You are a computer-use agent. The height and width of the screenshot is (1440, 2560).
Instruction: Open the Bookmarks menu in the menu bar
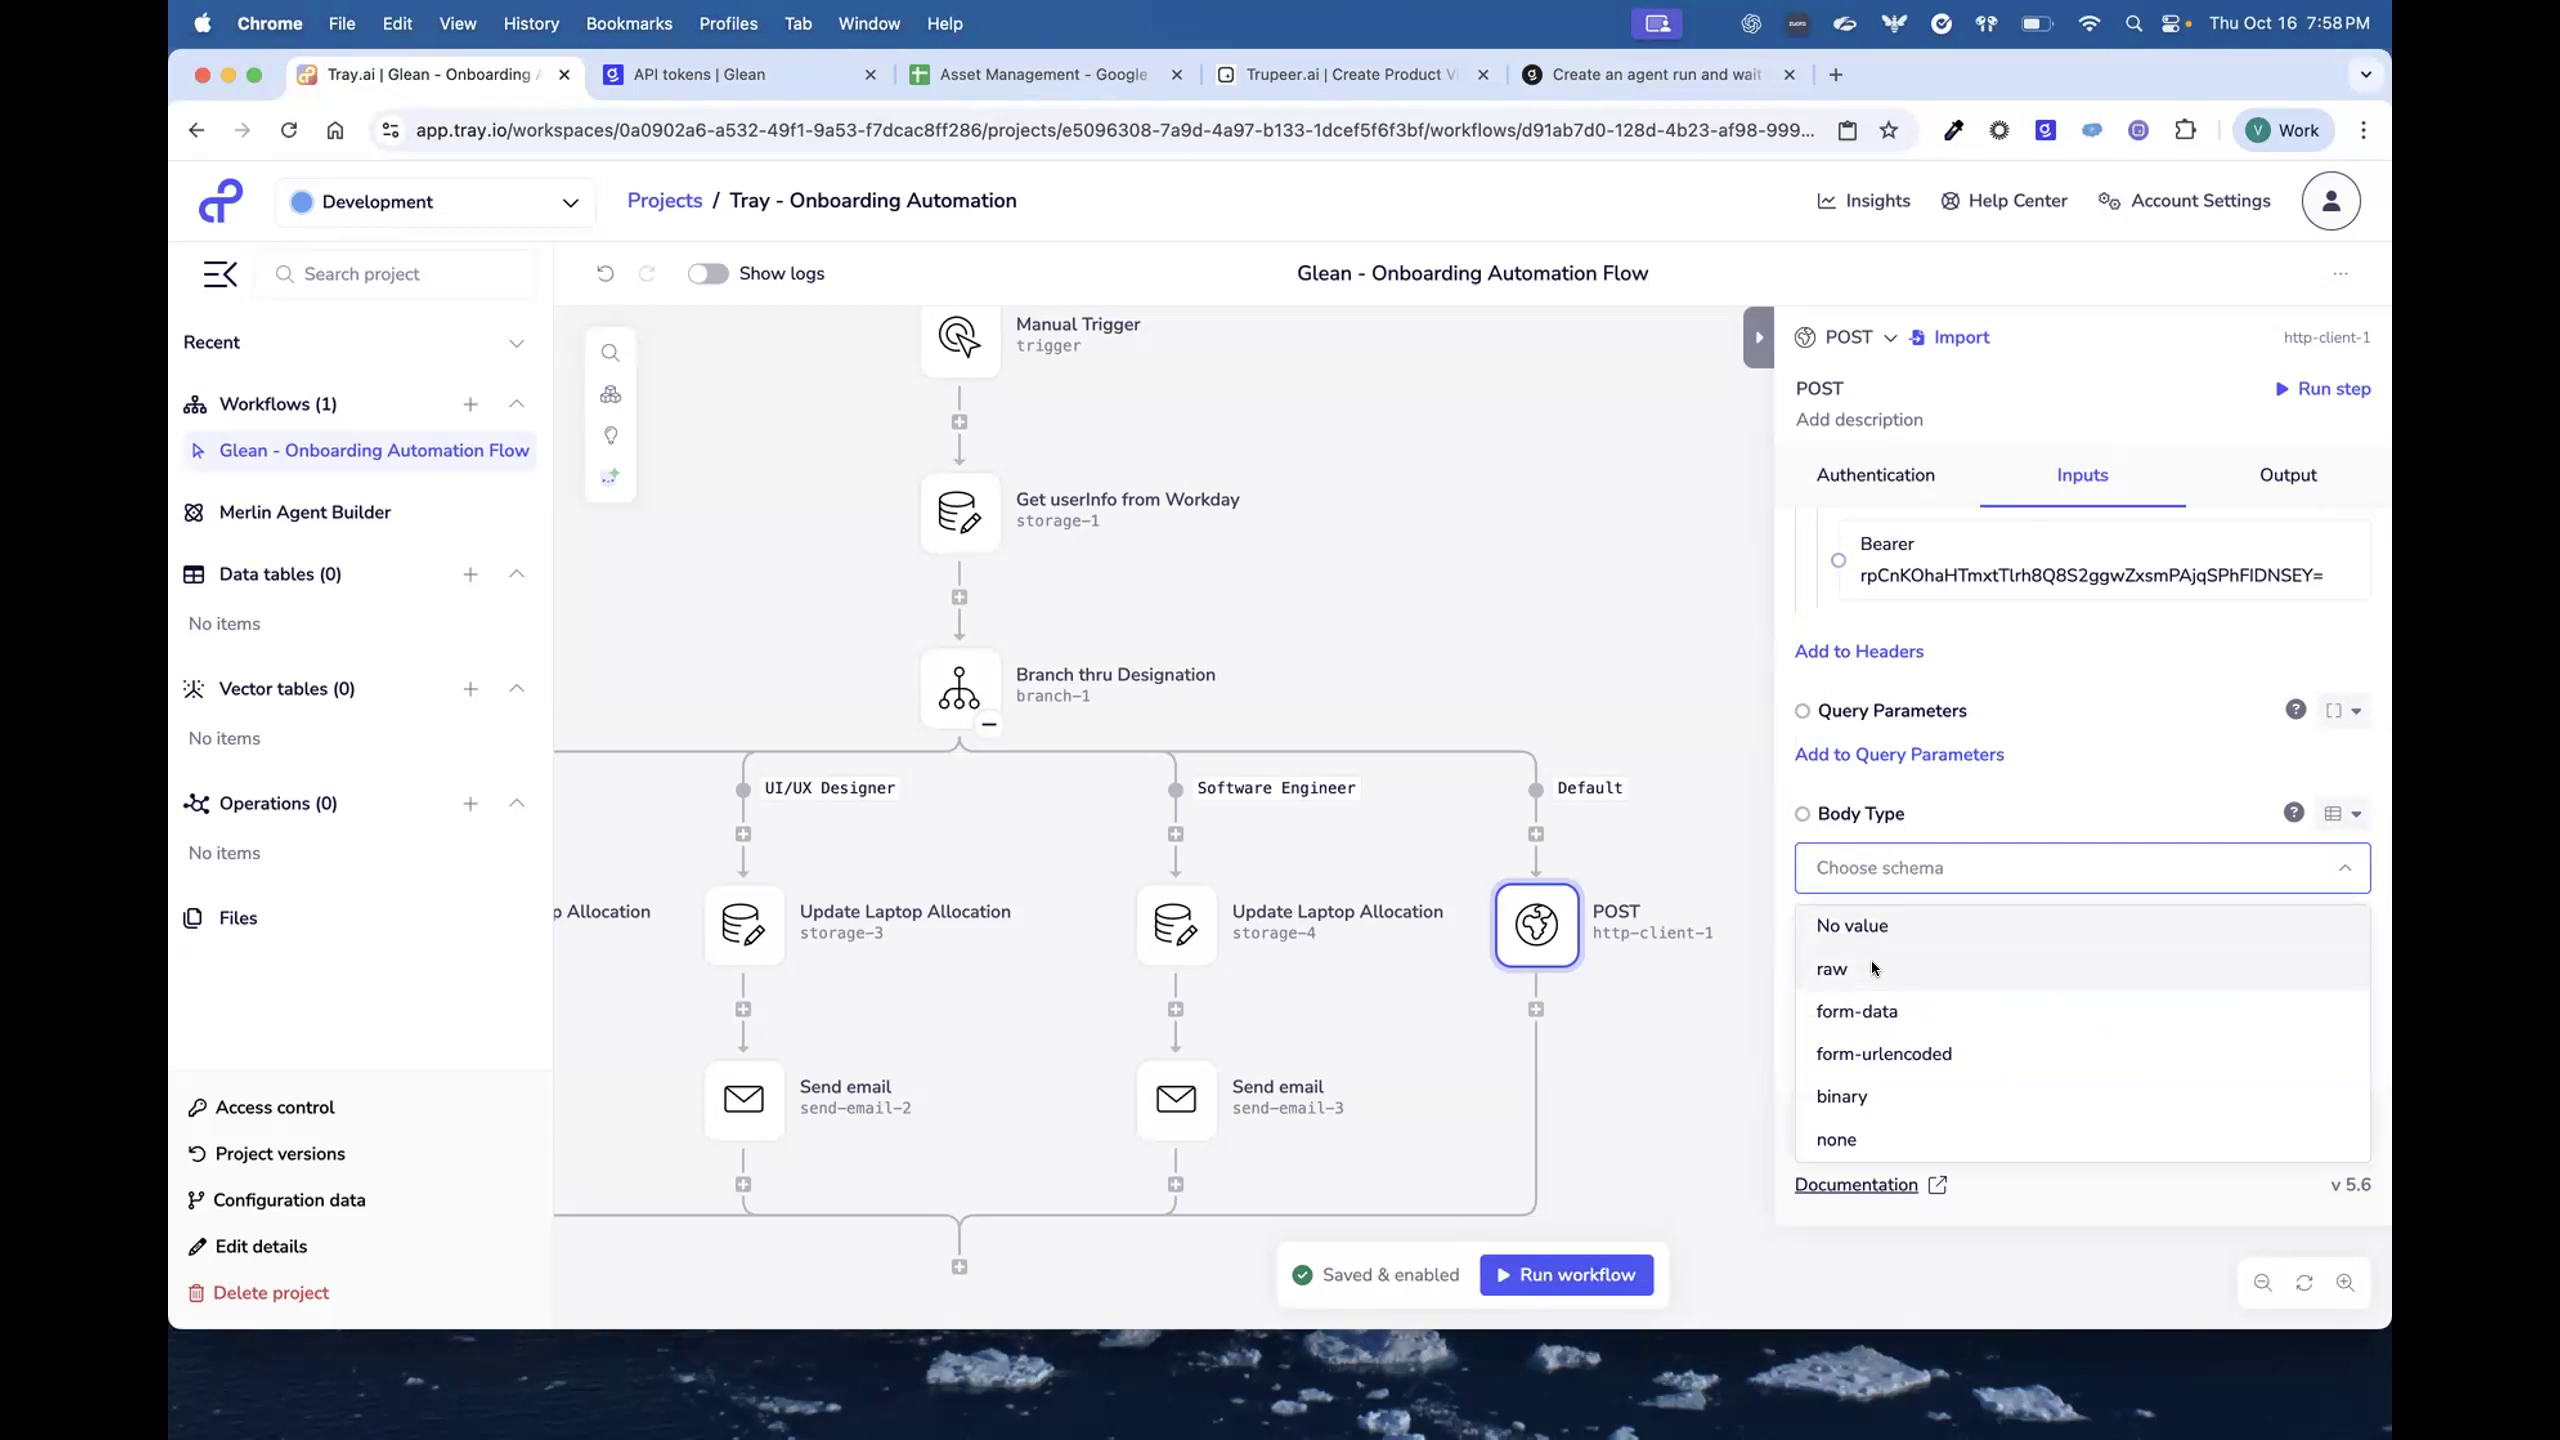pyautogui.click(x=628, y=23)
